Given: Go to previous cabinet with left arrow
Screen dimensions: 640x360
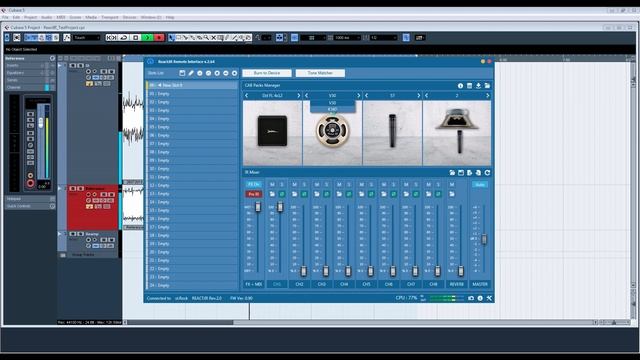Looking at the screenshot, I should [x=247, y=96].
